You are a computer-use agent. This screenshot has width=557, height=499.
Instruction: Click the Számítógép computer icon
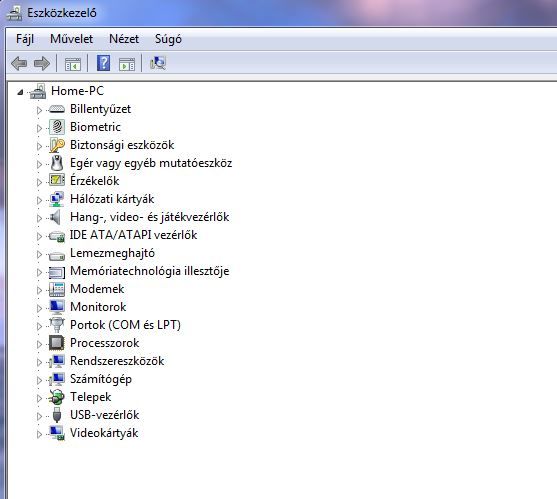point(57,379)
